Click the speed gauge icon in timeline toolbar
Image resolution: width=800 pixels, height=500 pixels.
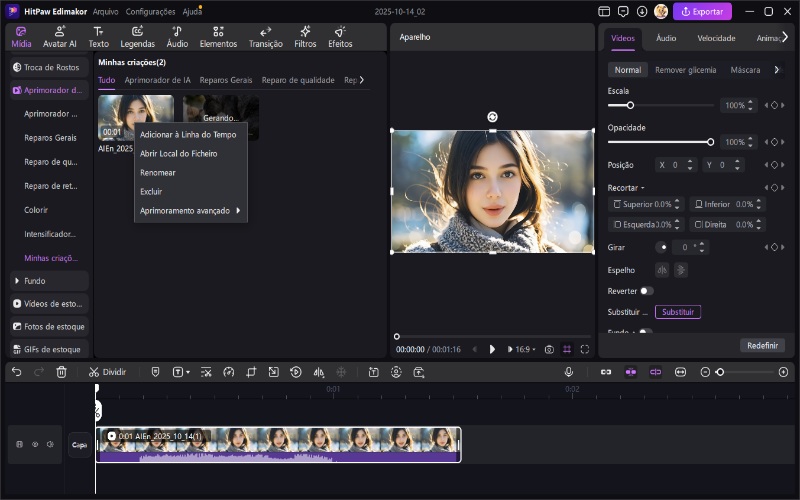(229, 372)
